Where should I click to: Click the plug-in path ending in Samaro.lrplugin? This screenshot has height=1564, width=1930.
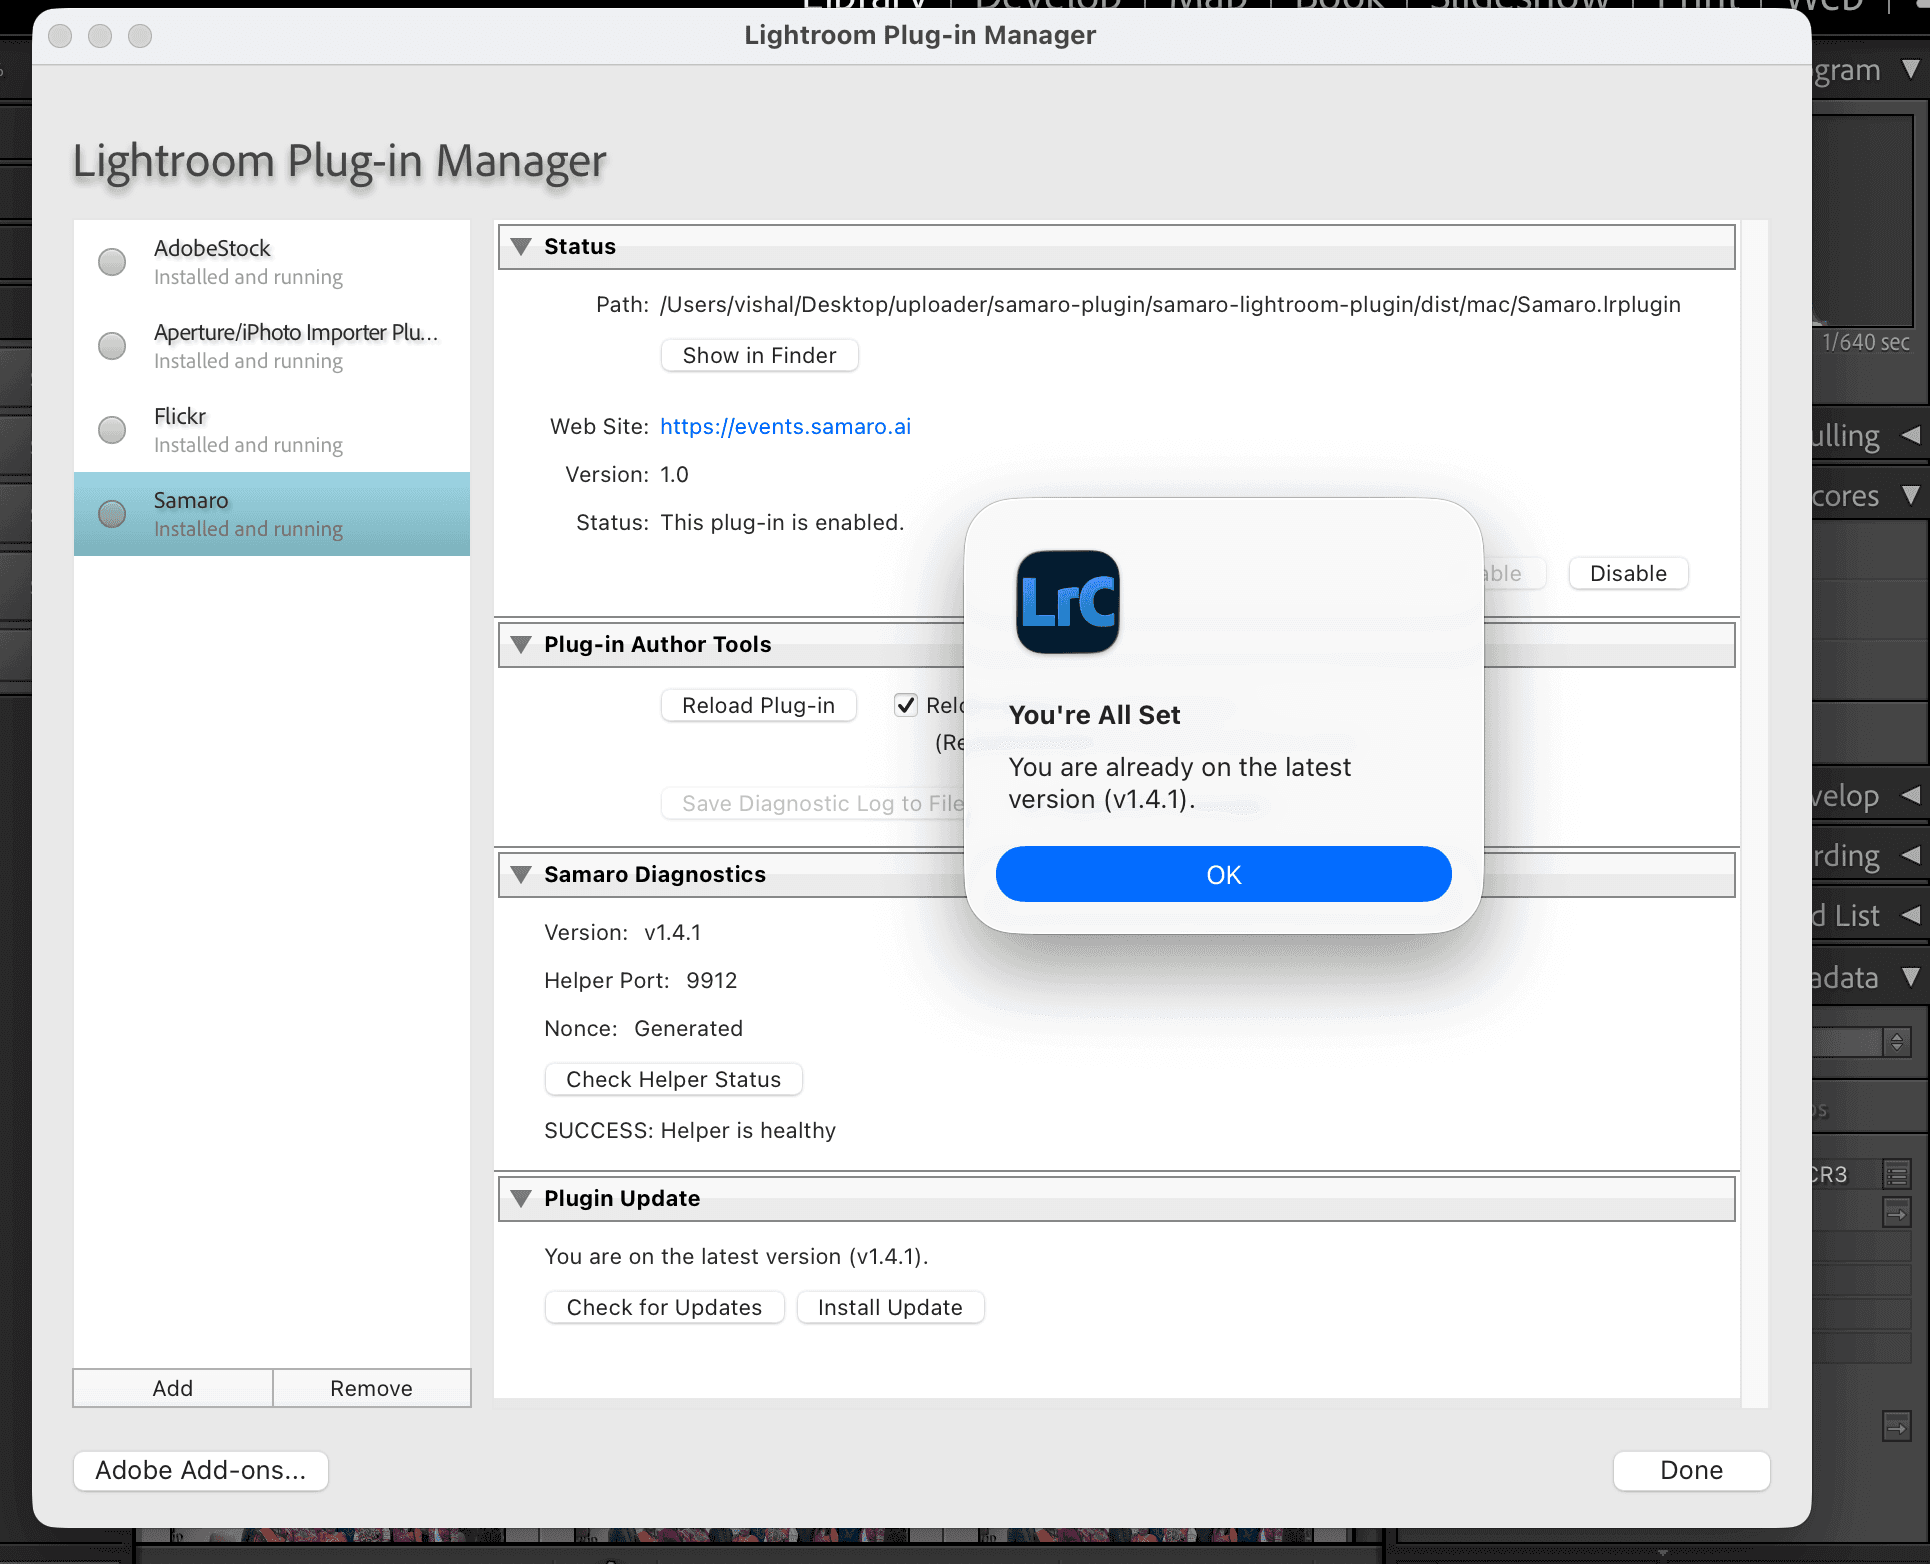pyautogui.click(x=1170, y=305)
